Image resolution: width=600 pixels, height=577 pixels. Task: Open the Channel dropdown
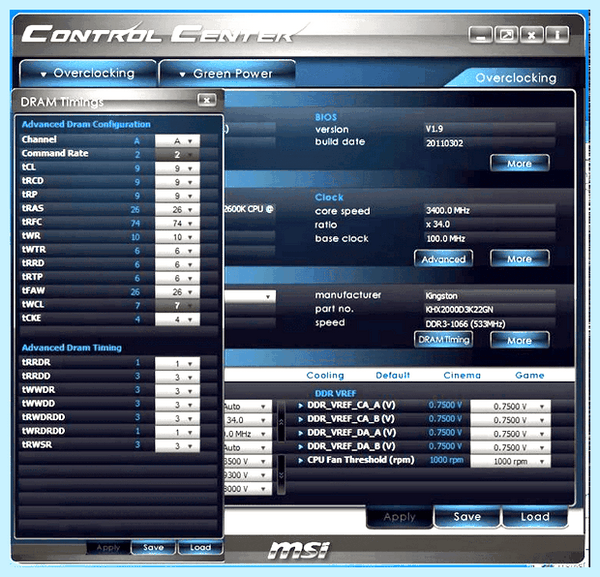[x=177, y=141]
